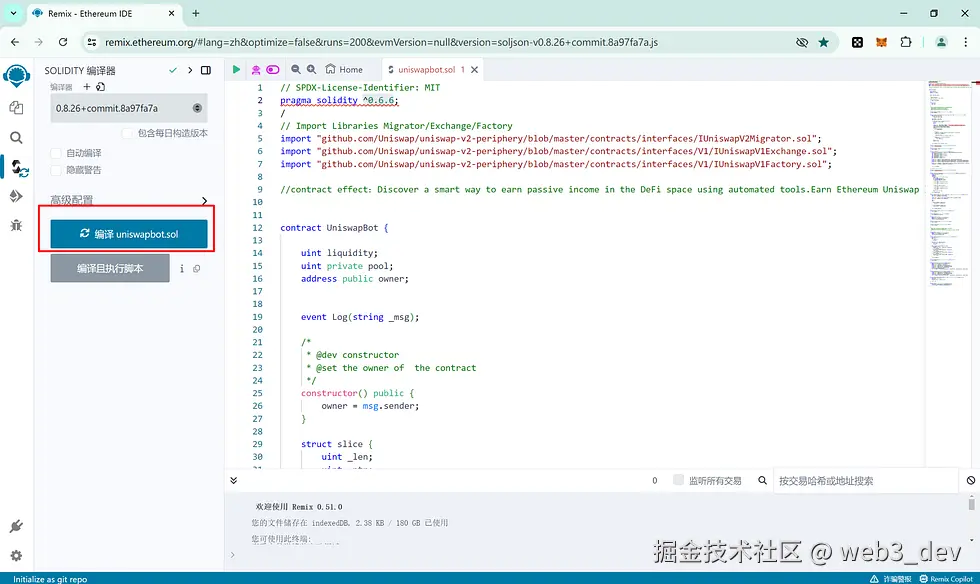The width and height of the screenshot is (980, 584).
Task: Toggle the pink AI copilot switch
Action: tap(273, 69)
